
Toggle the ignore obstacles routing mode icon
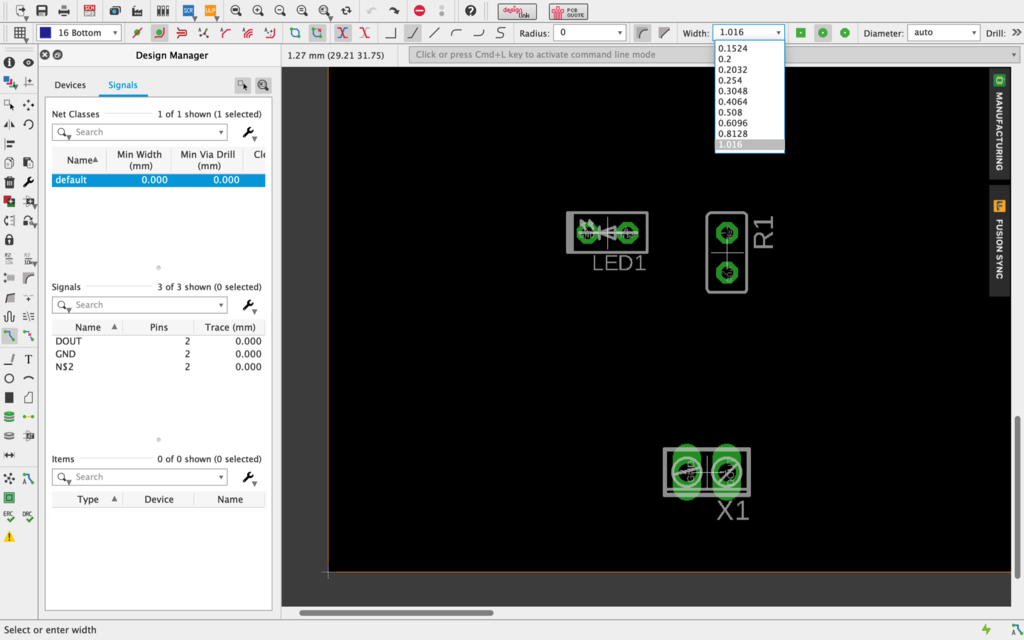[137, 33]
